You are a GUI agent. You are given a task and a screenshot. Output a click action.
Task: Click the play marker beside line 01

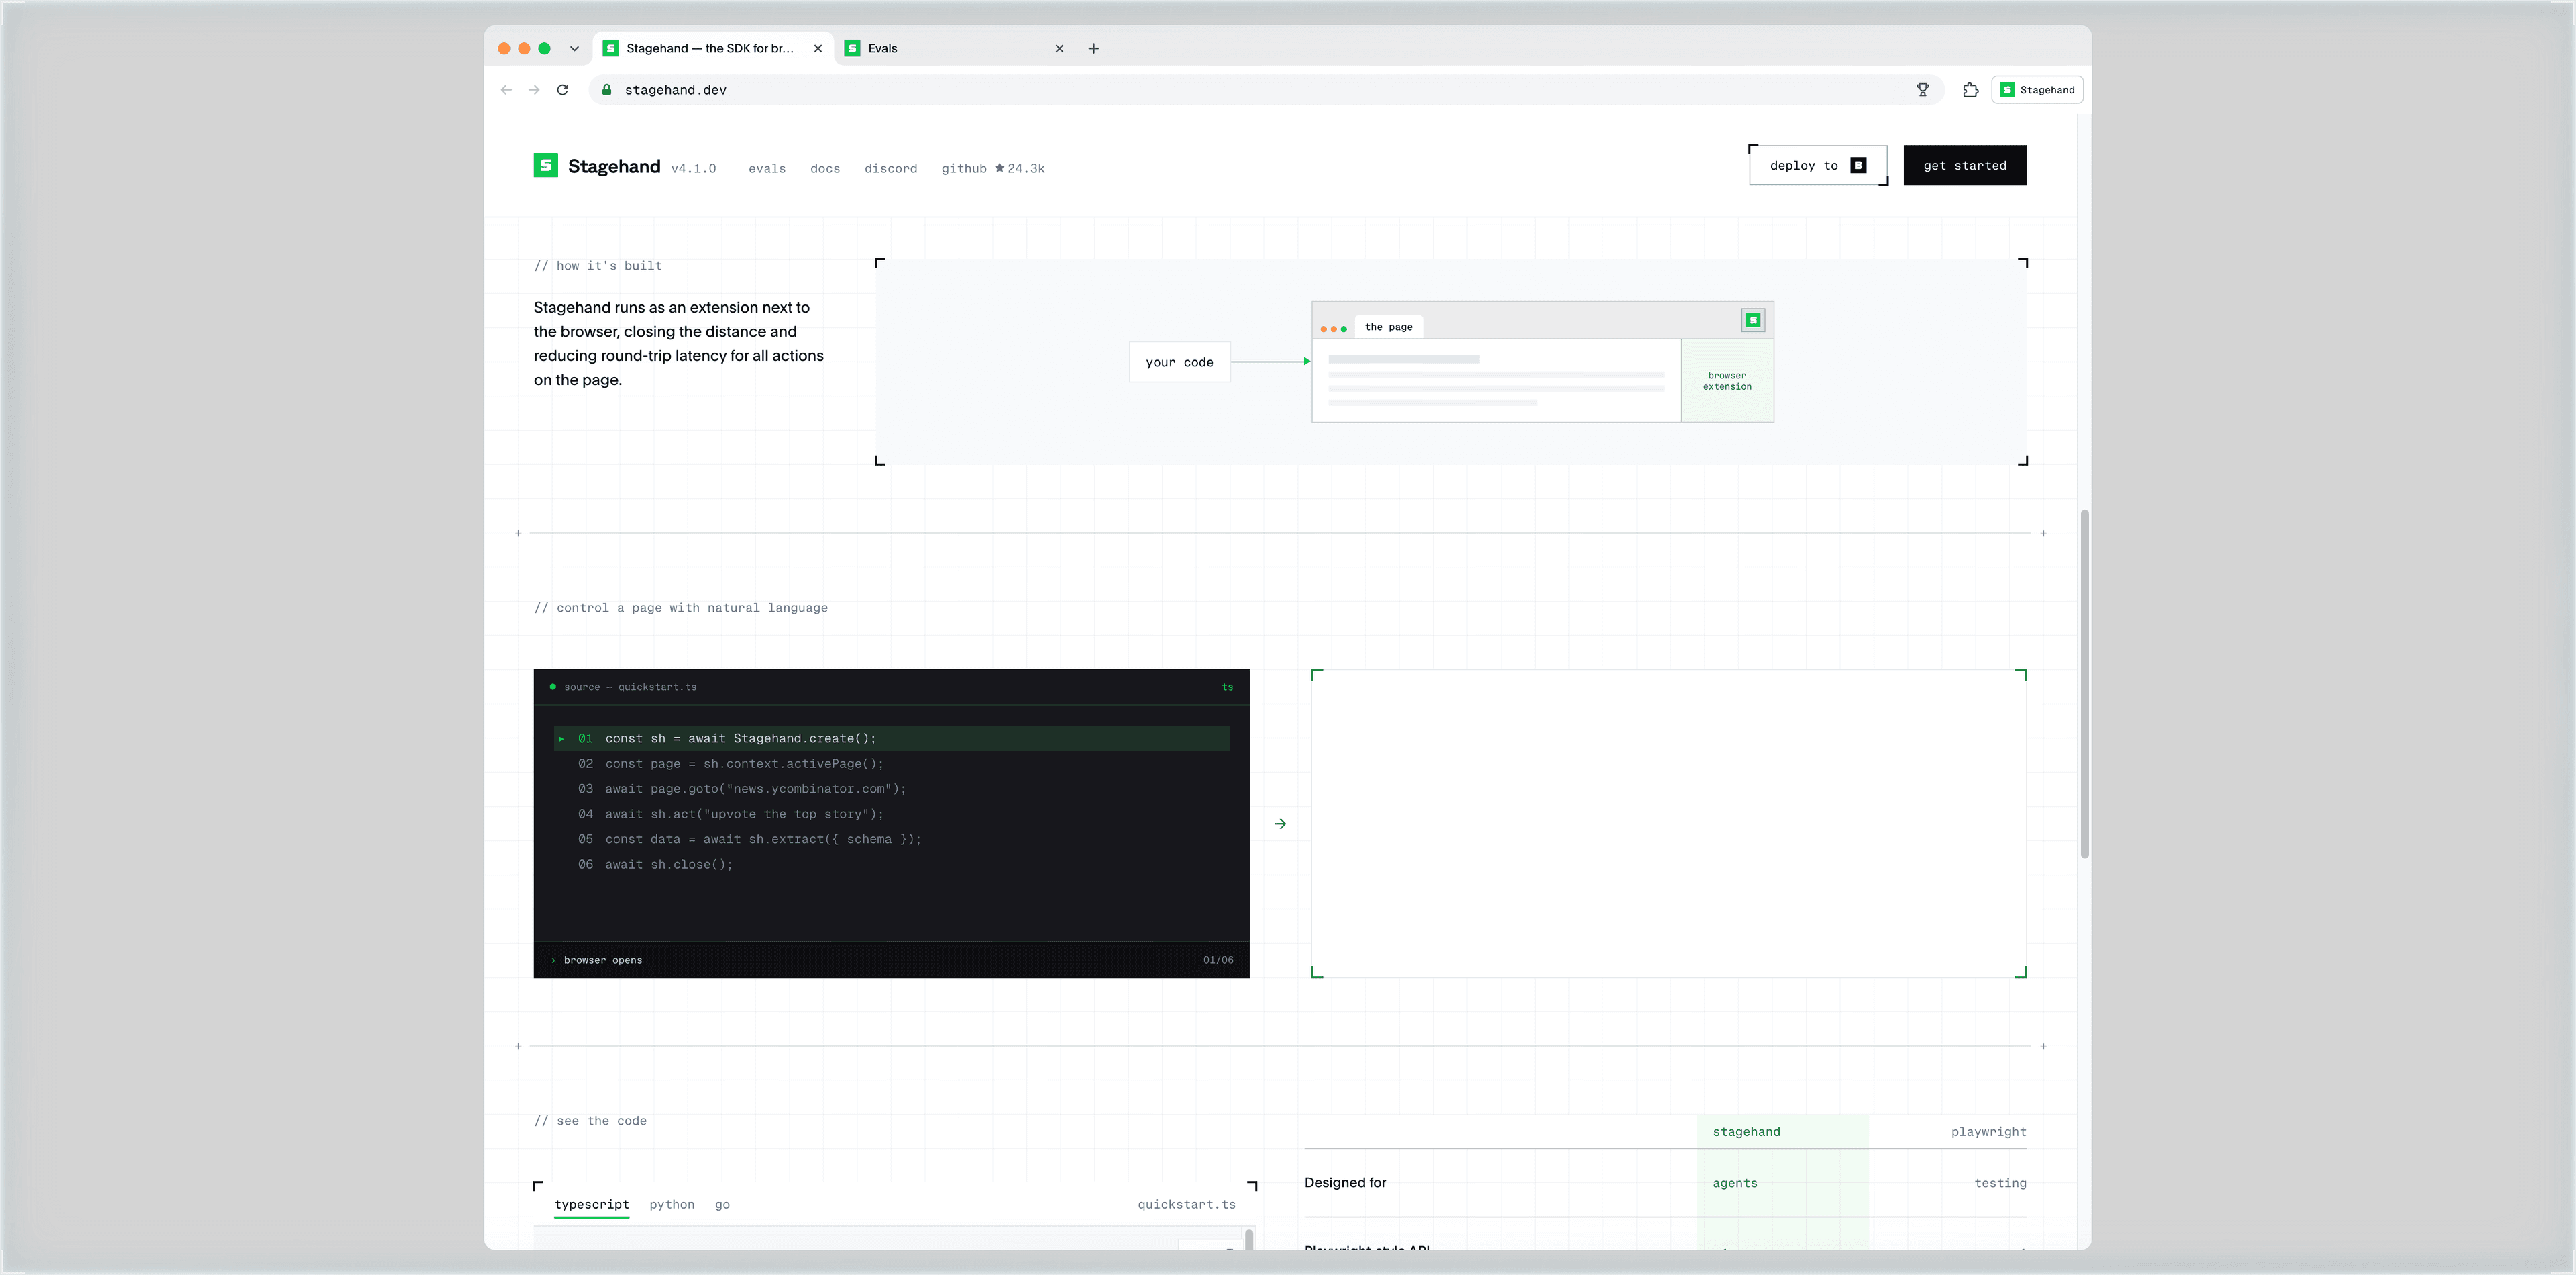[x=562, y=739]
